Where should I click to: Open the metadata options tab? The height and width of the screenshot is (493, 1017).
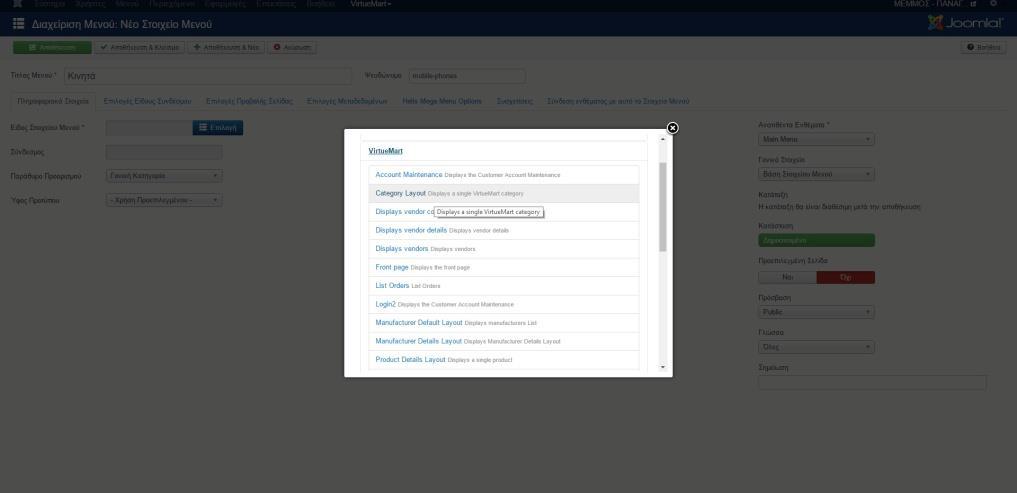(x=347, y=101)
